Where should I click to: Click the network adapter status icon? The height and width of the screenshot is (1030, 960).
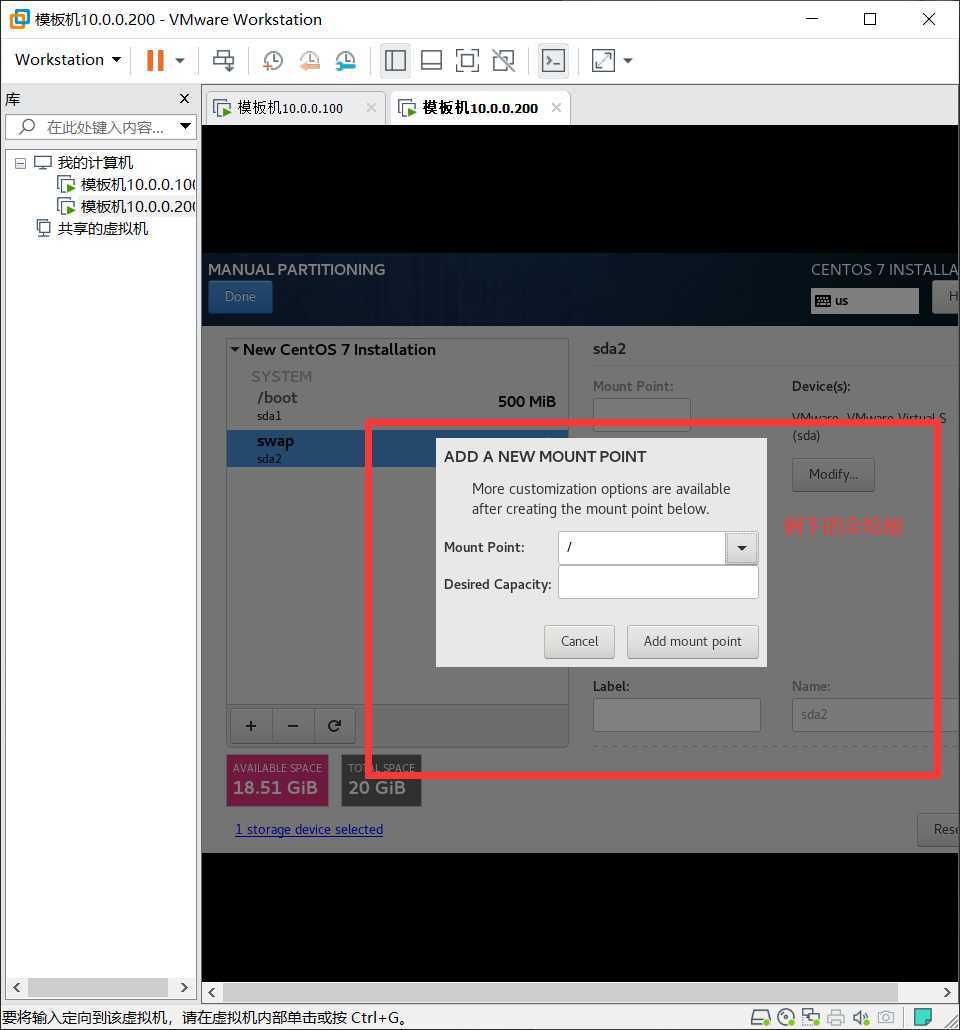tap(811, 1018)
